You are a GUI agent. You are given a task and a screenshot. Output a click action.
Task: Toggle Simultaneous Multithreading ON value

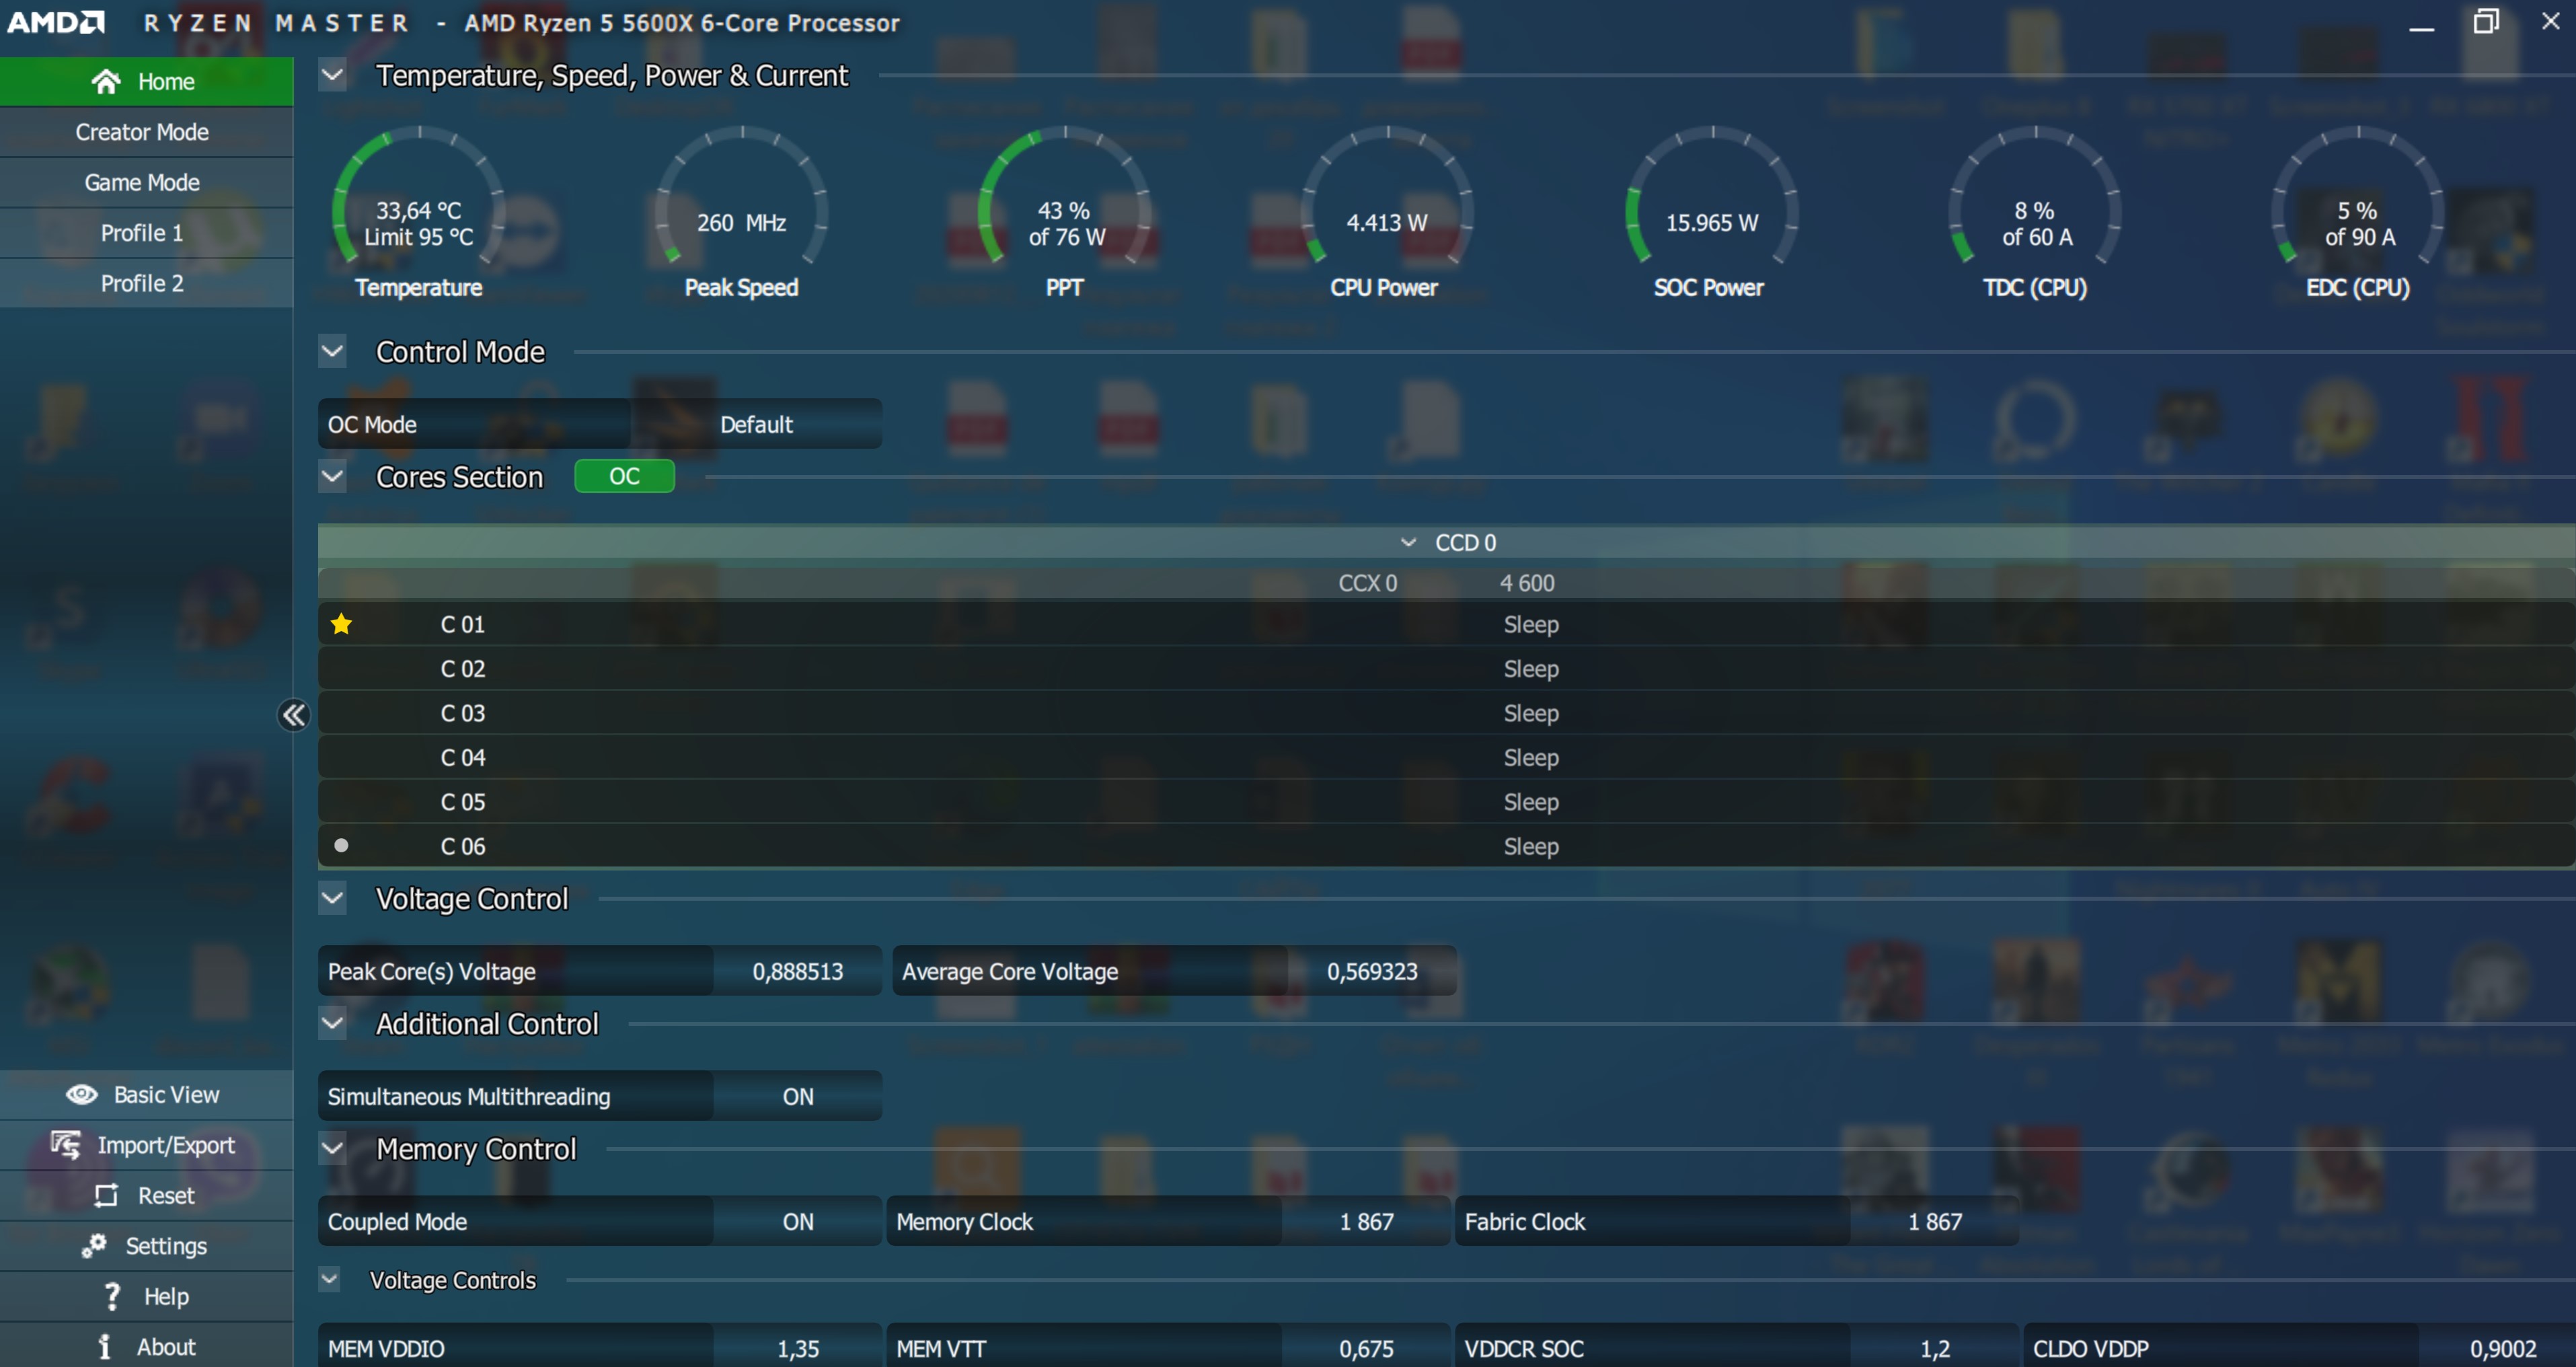[797, 1096]
